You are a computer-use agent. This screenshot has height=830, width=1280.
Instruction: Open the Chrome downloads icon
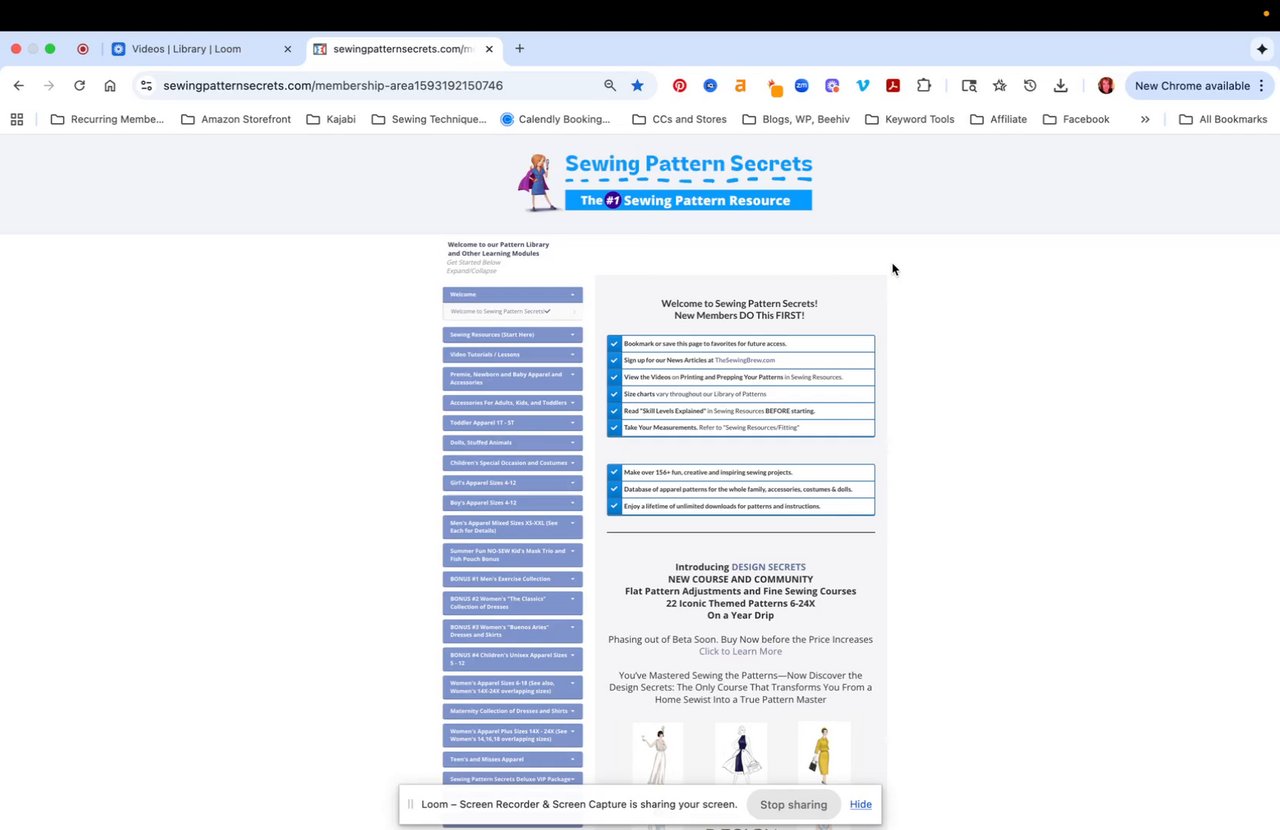[1061, 86]
